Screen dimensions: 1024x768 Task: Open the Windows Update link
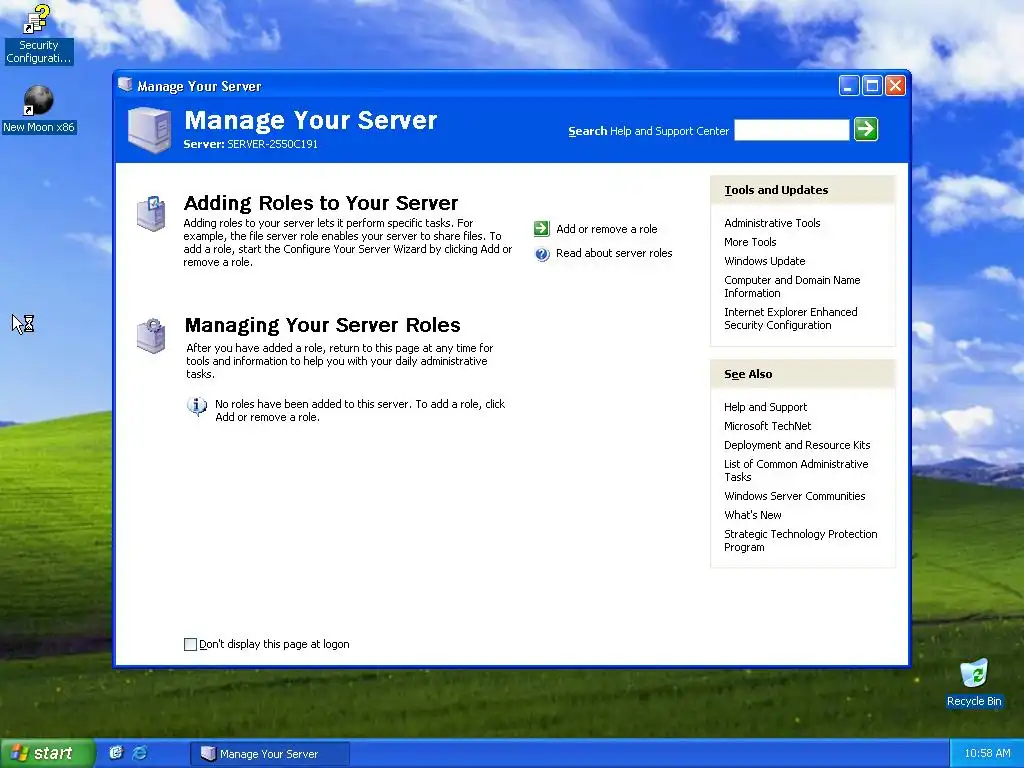pyautogui.click(x=764, y=261)
